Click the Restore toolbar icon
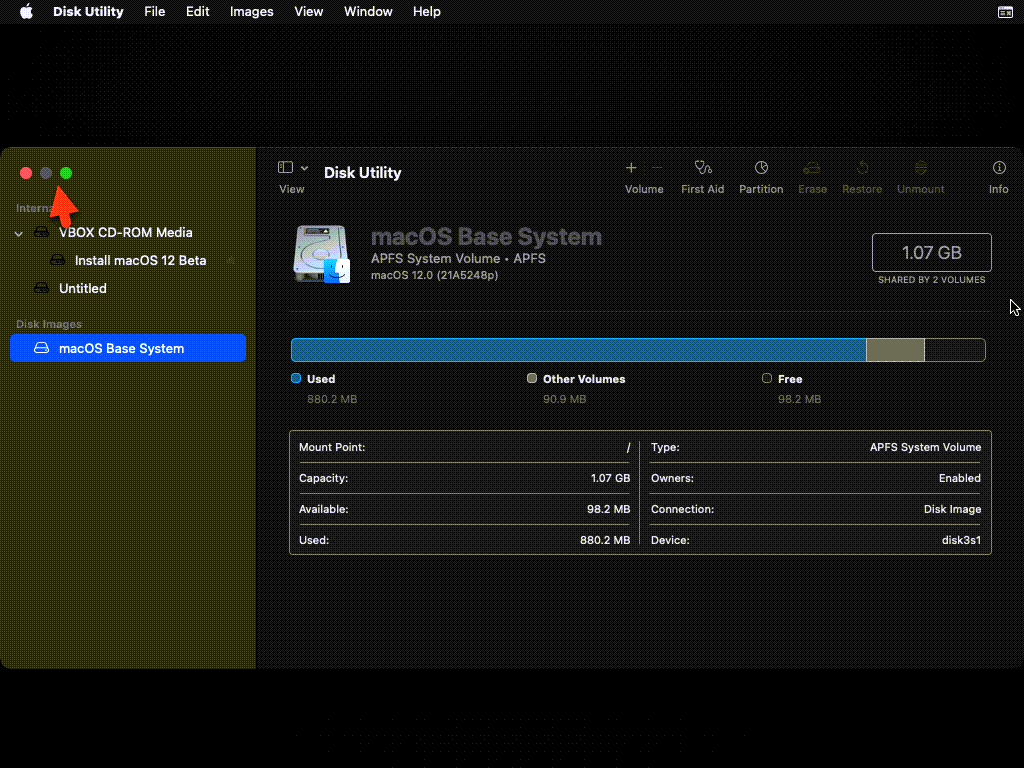1024x768 pixels. click(862, 169)
